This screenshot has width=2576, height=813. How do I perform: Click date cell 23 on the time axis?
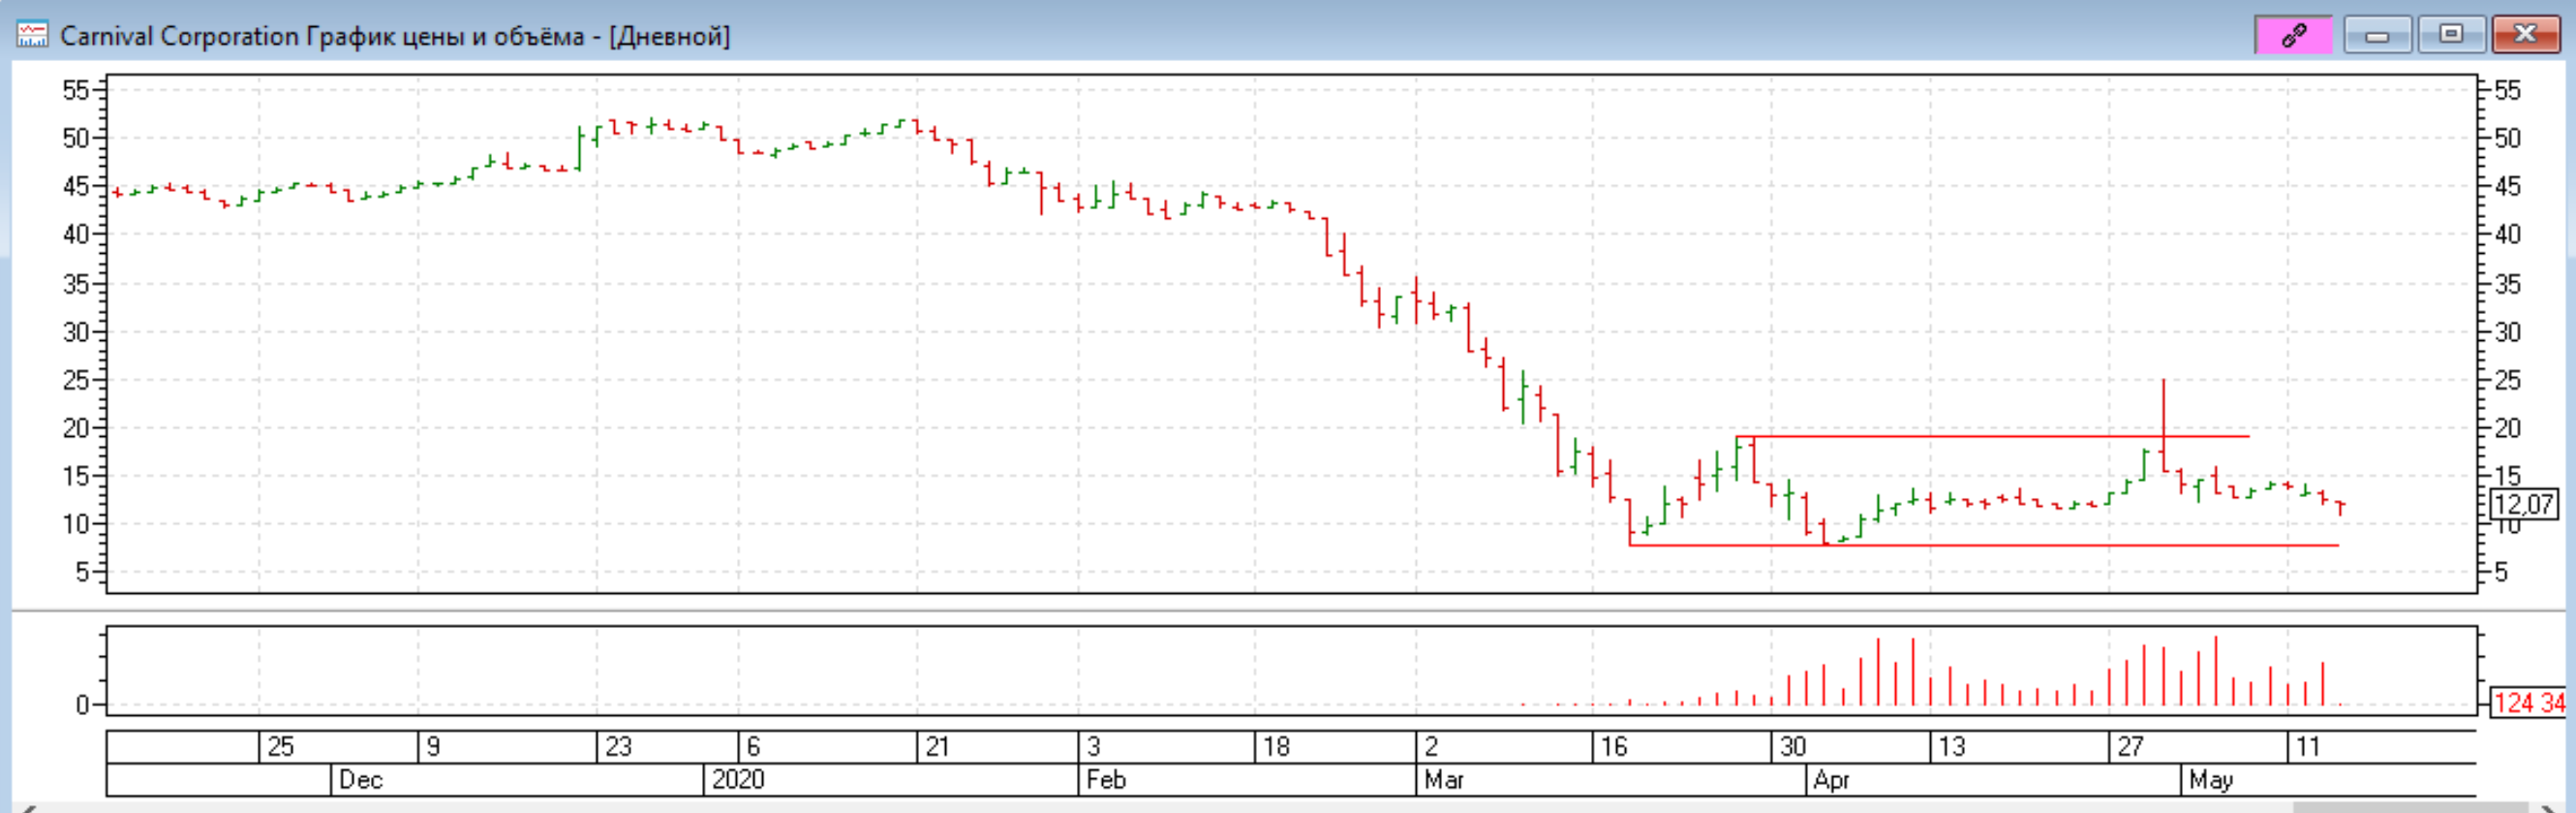[618, 747]
